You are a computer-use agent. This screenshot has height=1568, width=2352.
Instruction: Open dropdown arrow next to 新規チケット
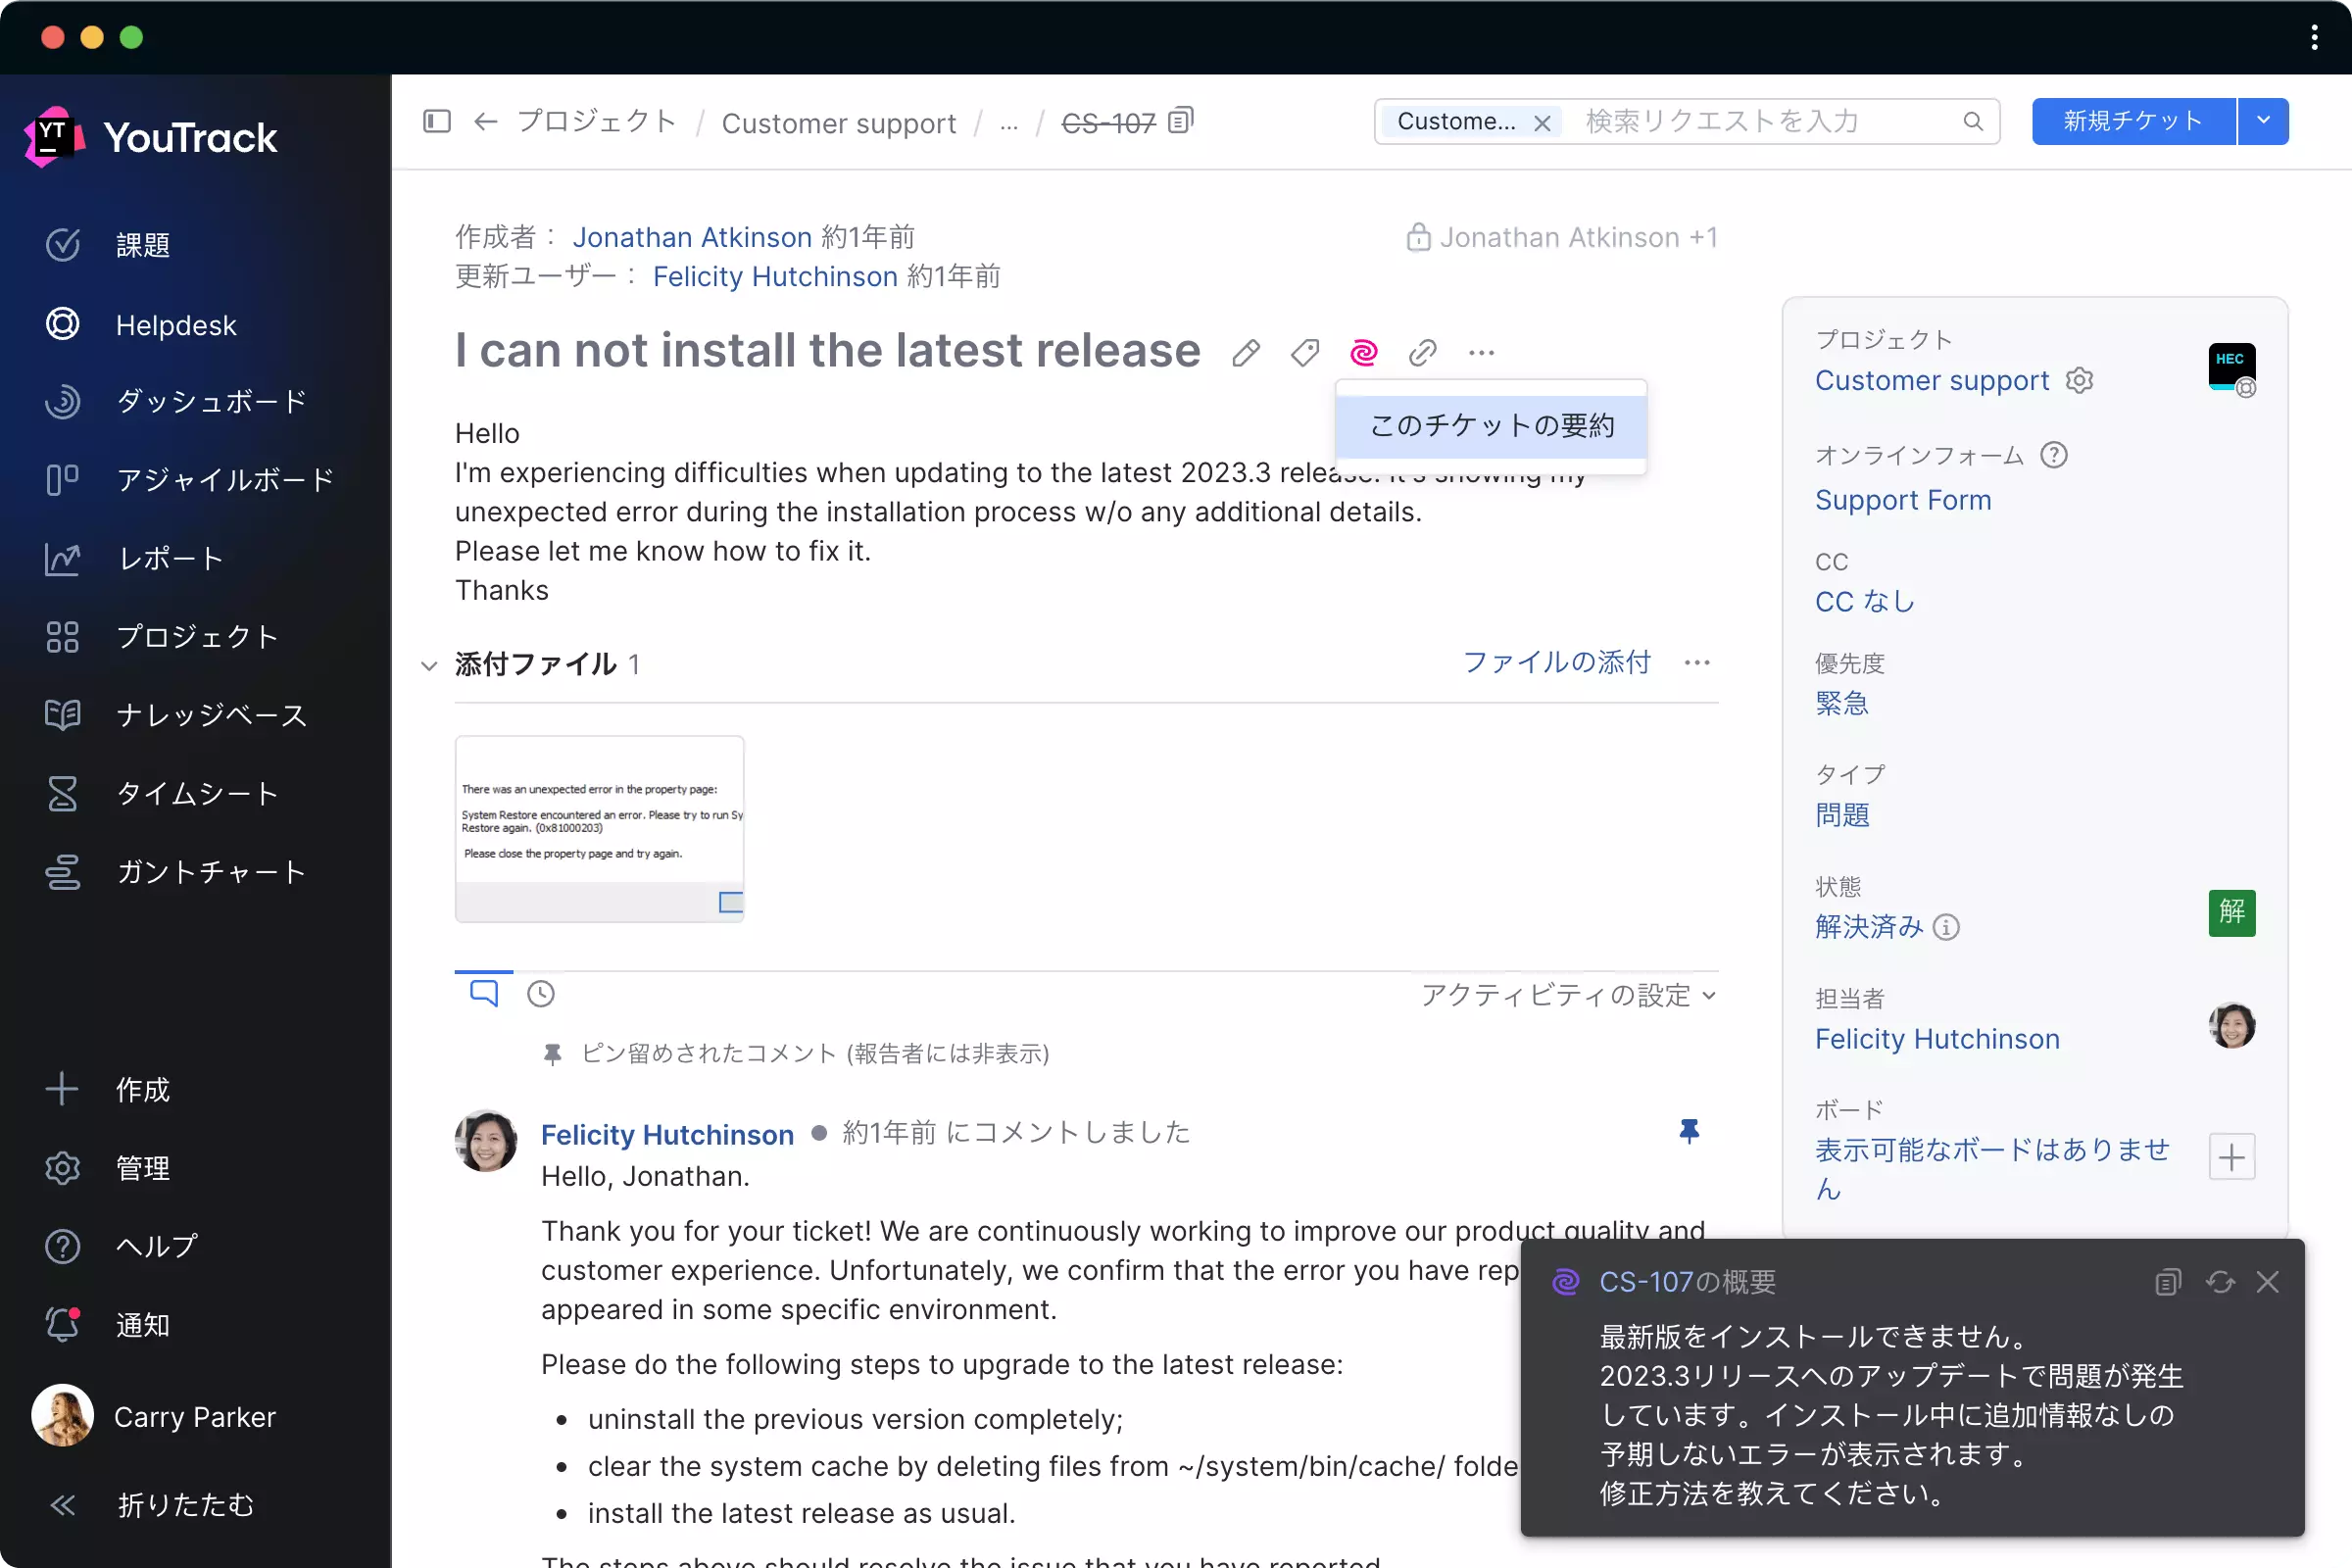(2263, 121)
